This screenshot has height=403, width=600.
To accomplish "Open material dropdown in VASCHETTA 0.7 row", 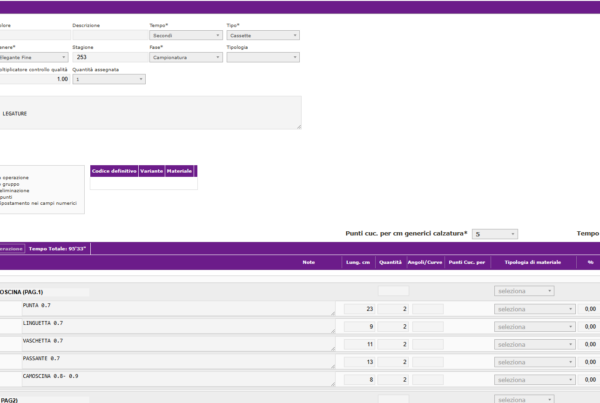I will click(535, 344).
